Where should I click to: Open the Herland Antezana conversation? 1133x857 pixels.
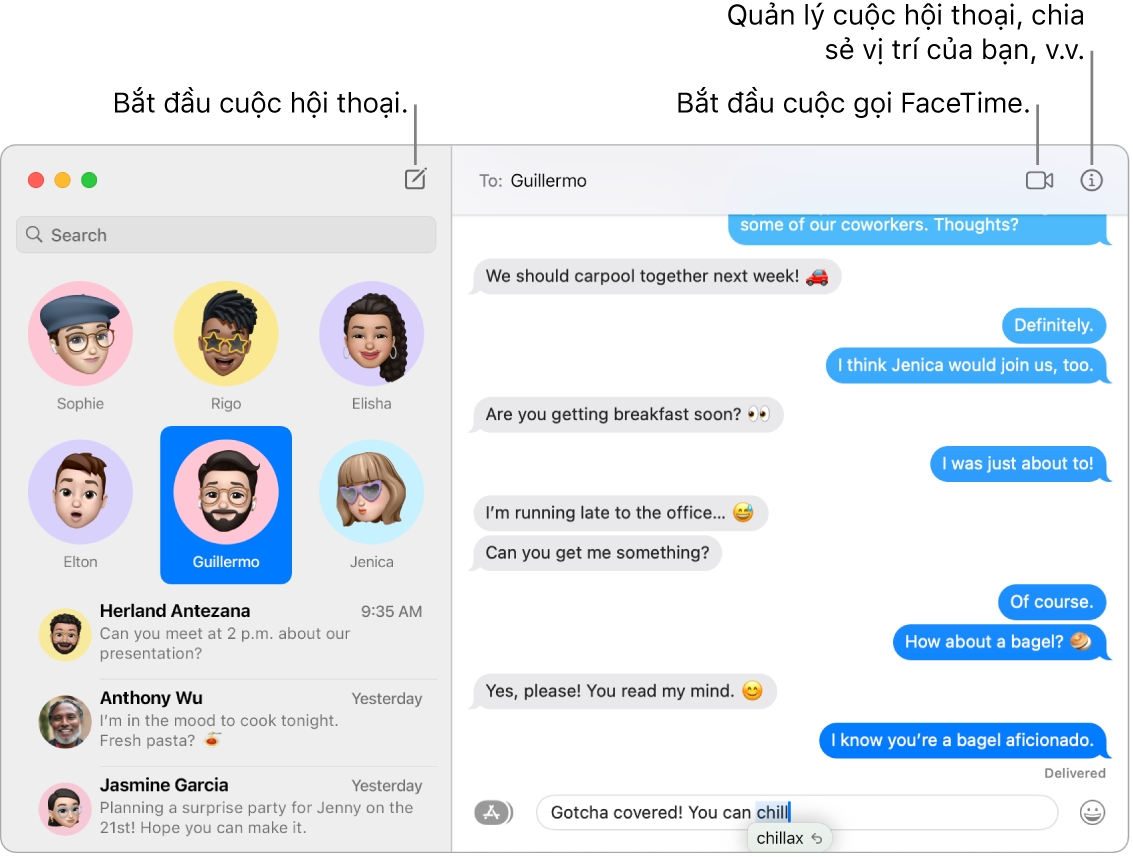click(231, 632)
